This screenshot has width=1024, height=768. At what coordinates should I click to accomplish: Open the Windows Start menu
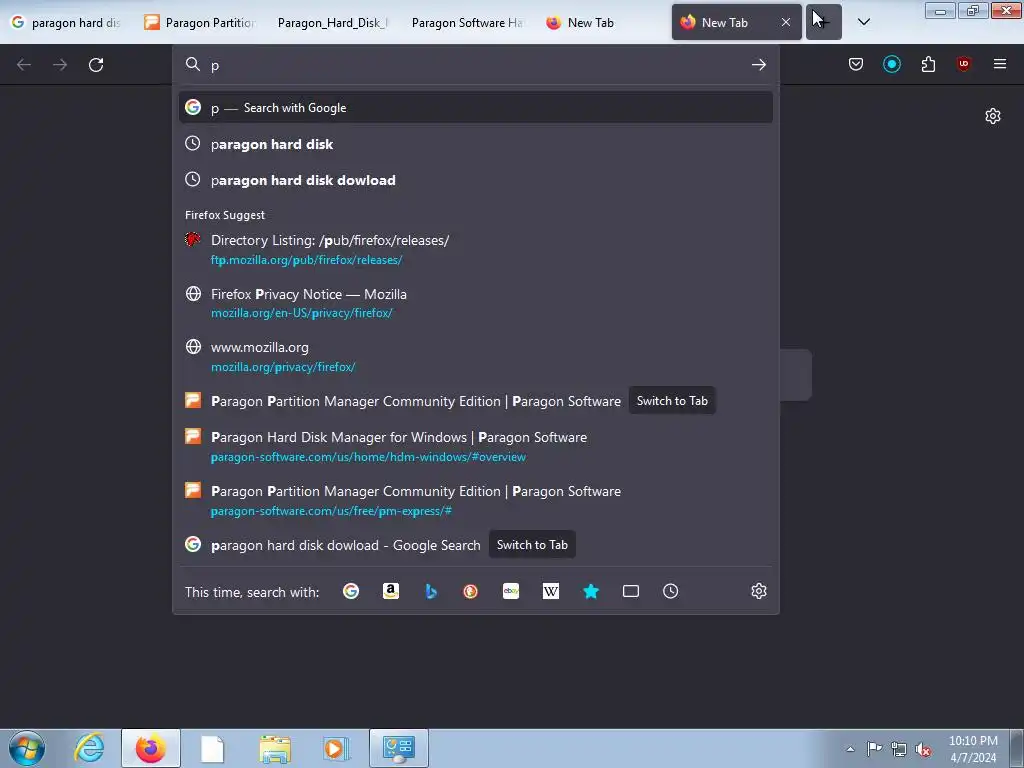point(27,748)
